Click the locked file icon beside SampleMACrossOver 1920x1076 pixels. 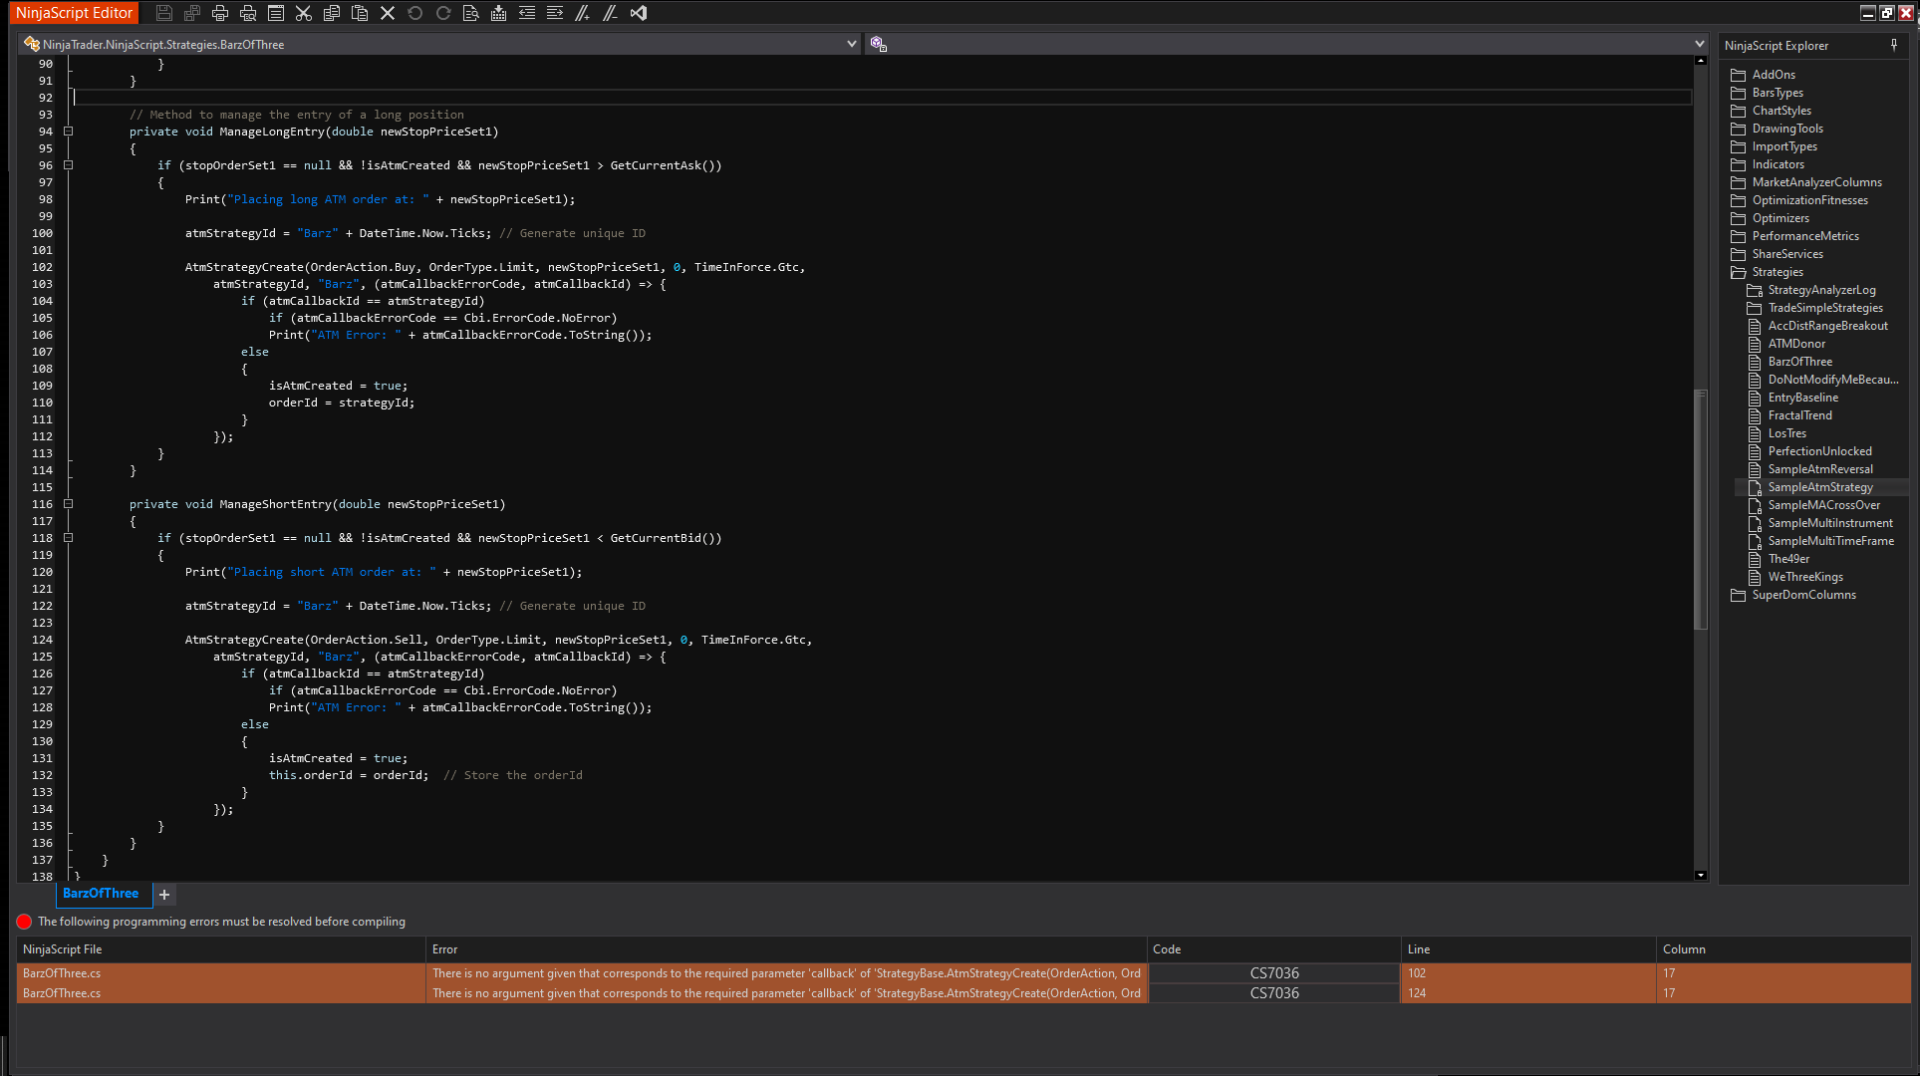point(1754,505)
